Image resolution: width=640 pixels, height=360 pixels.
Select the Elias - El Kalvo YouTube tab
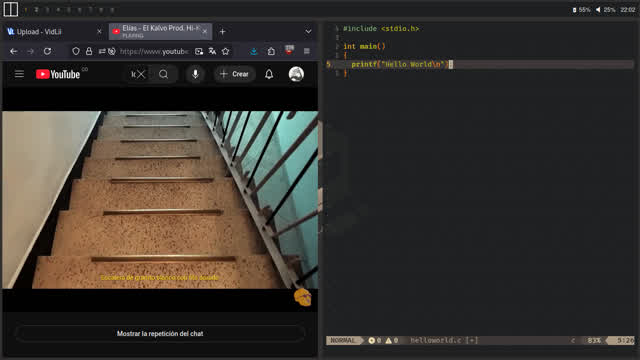(161, 31)
